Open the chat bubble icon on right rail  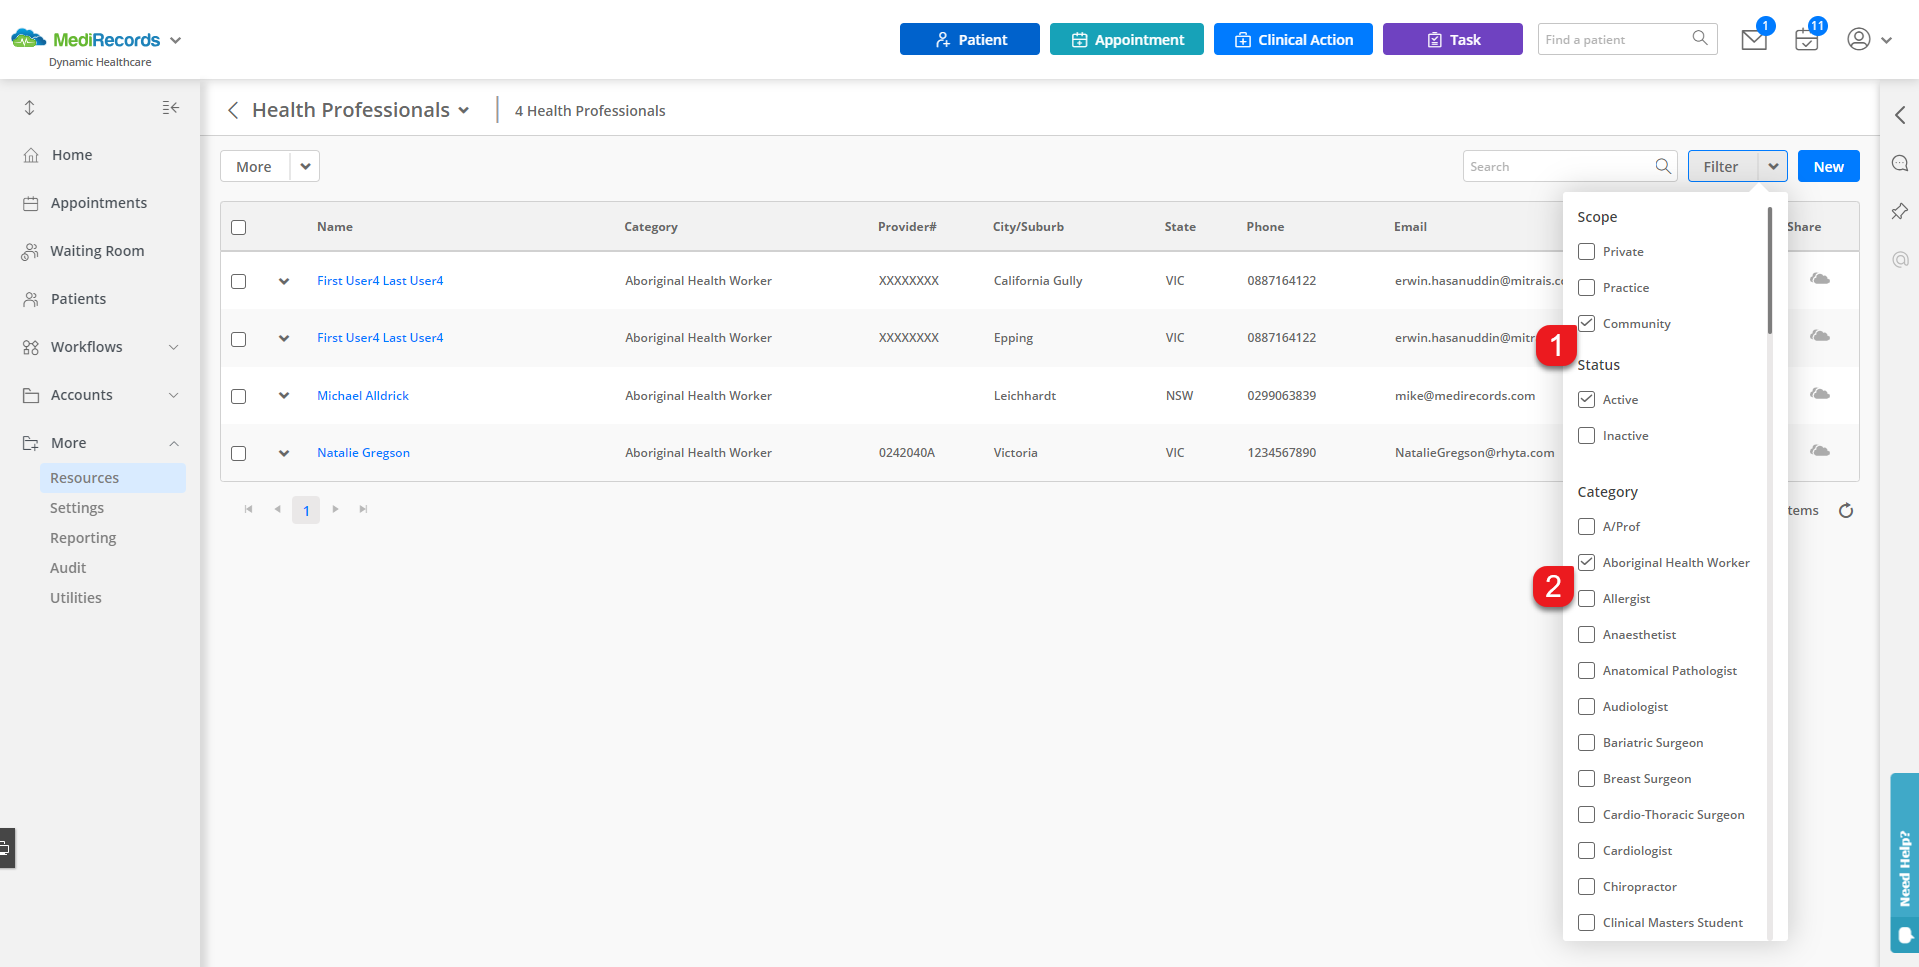(x=1900, y=163)
